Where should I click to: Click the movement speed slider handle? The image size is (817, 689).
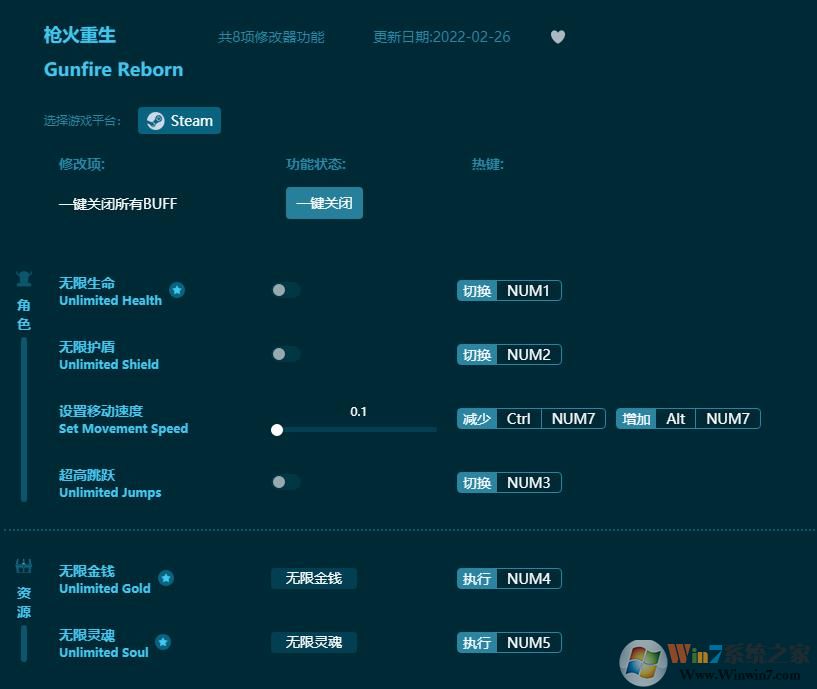[x=277, y=430]
